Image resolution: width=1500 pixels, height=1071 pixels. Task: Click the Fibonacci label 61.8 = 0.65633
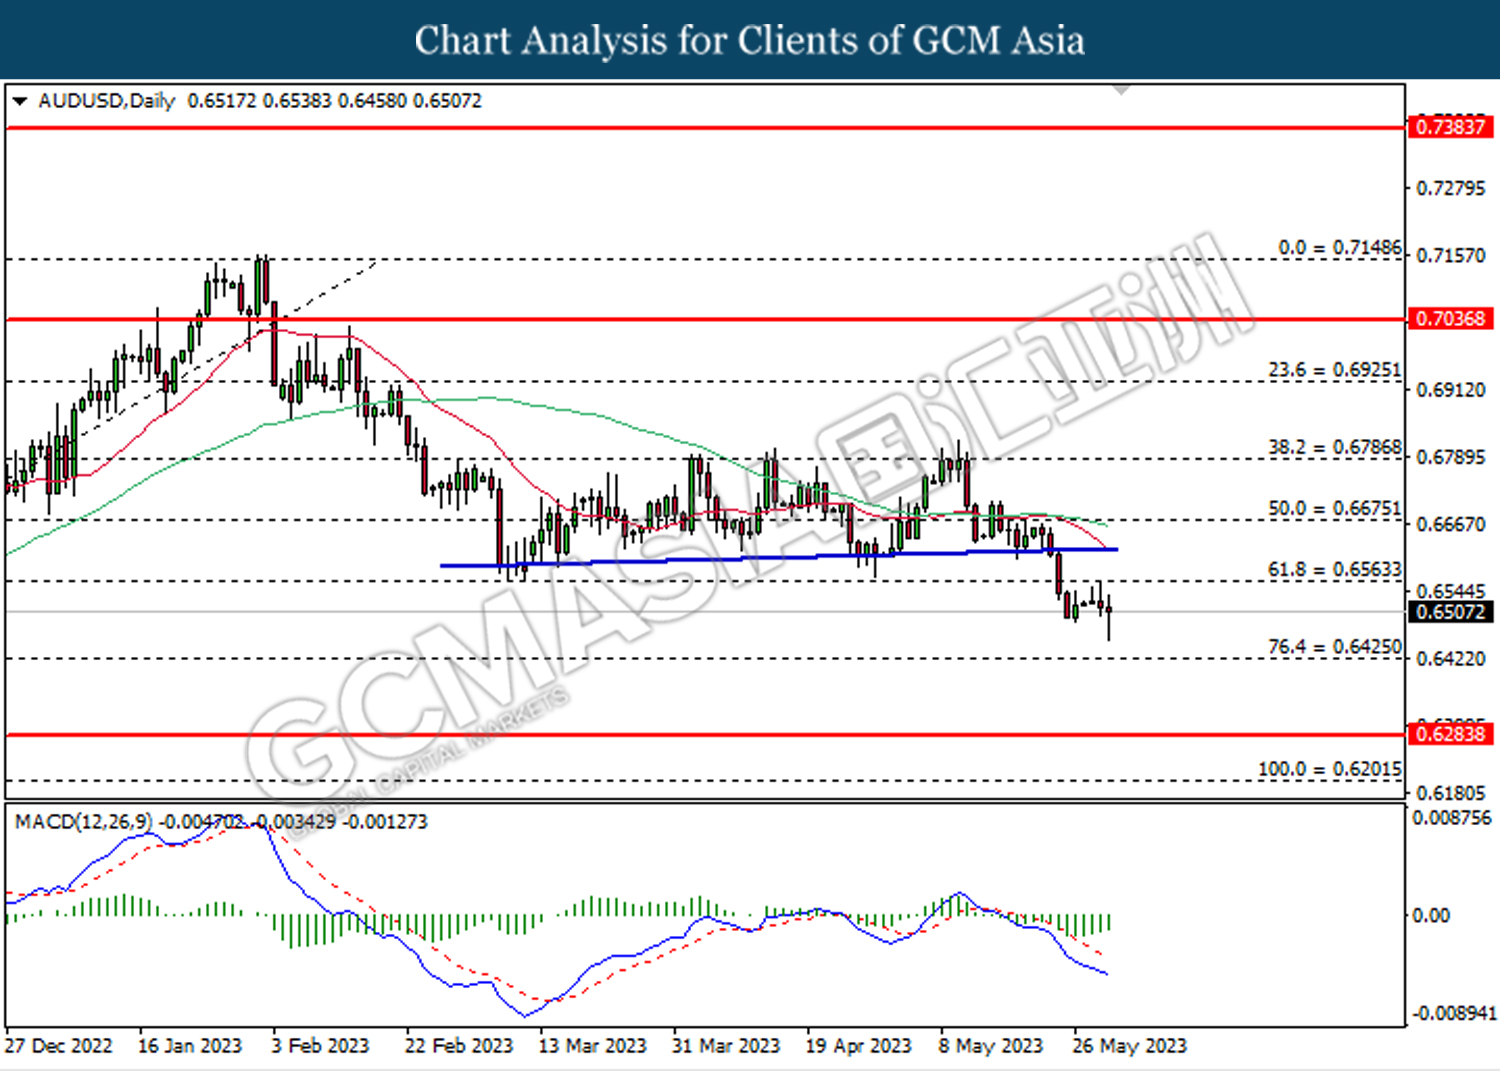click(x=1335, y=570)
